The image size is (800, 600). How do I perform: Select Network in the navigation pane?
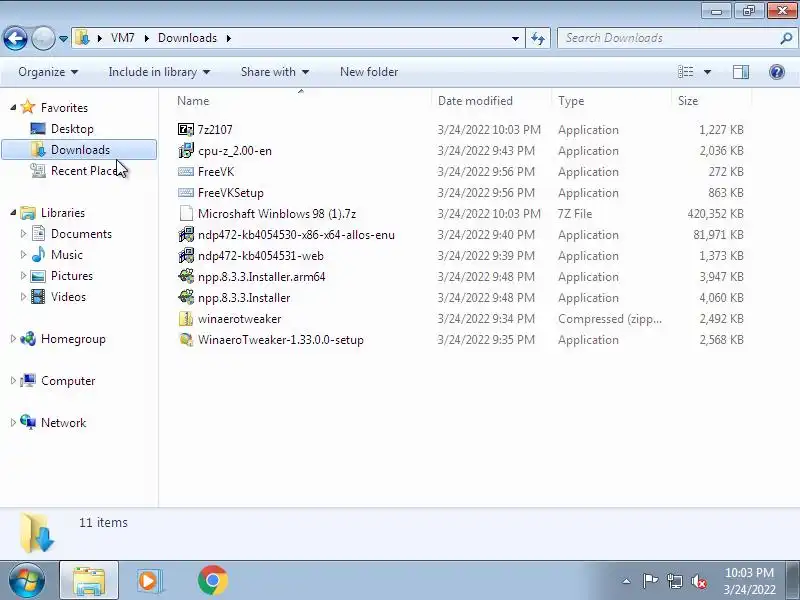(63, 422)
